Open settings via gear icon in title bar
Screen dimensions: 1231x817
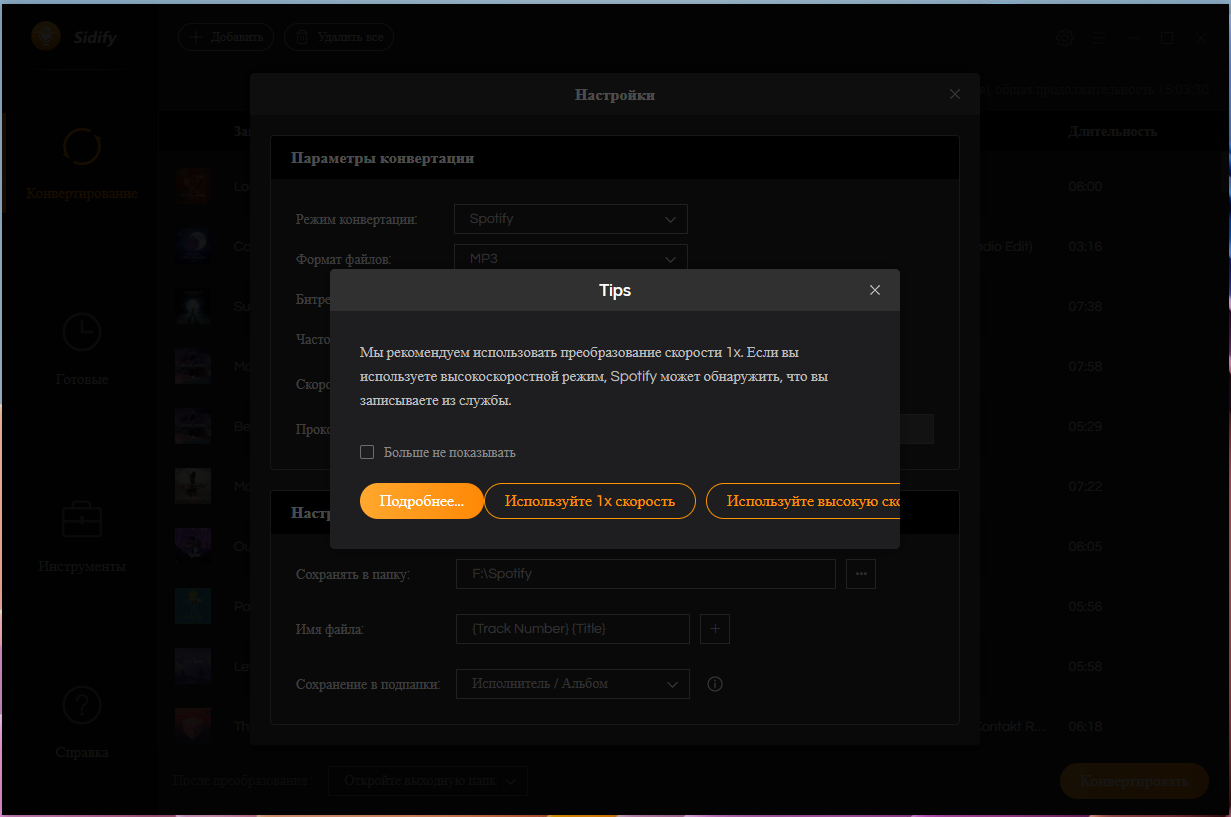click(x=1065, y=38)
